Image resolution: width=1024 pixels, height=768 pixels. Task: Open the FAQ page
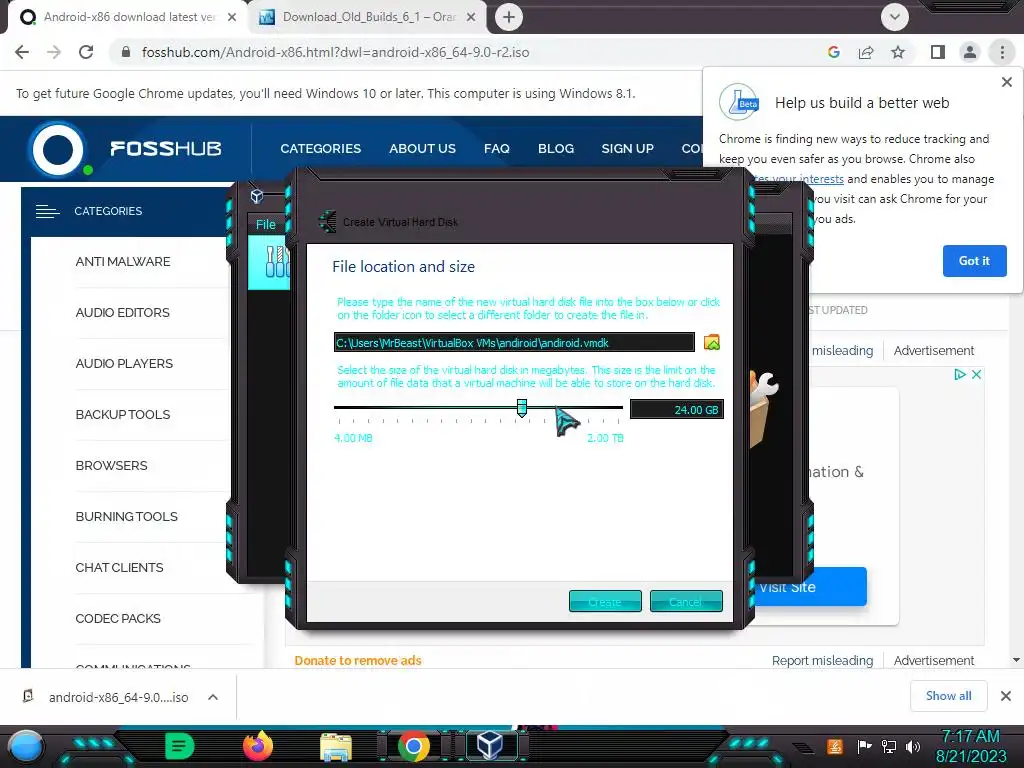coord(497,148)
